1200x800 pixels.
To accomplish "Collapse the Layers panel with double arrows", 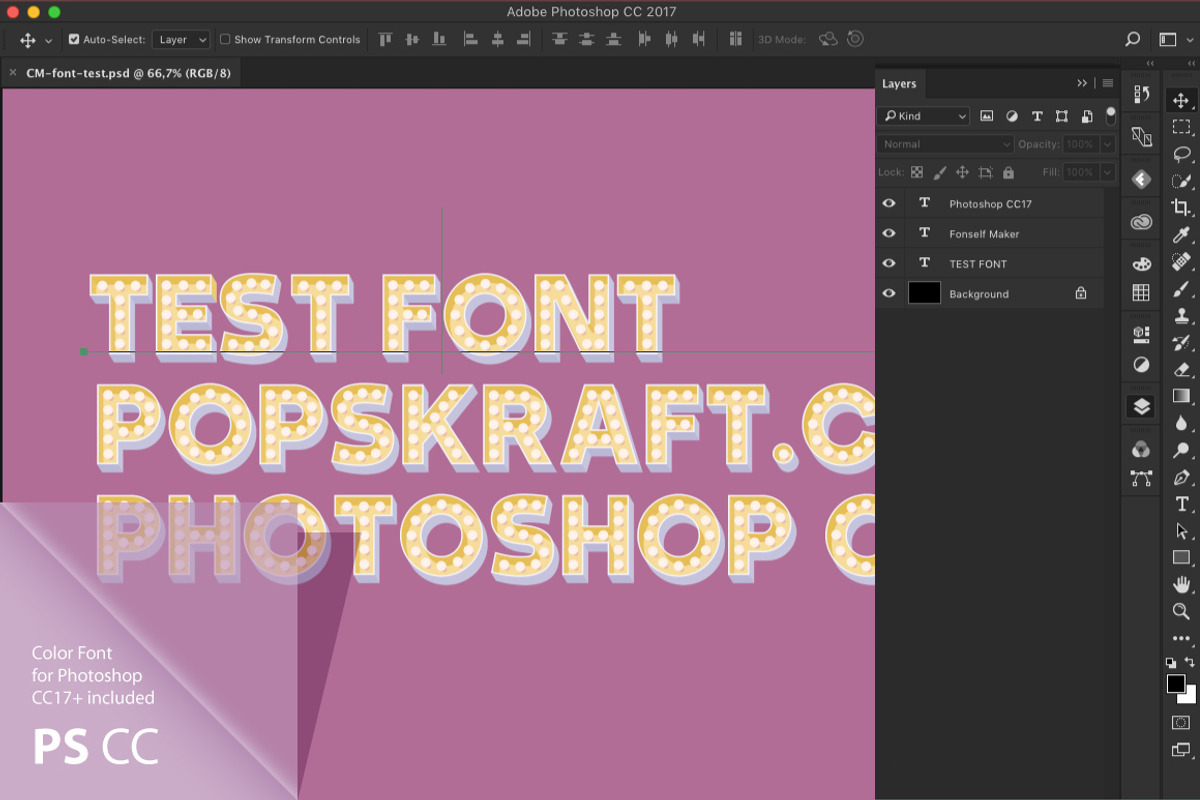I will [1082, 83].
